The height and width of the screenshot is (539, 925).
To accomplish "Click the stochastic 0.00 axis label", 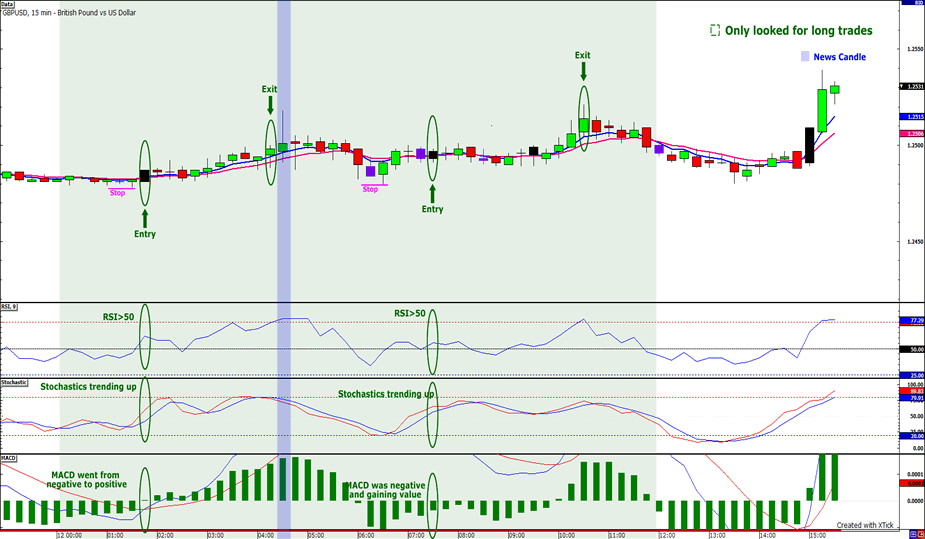I will click(x=917, y=448).
